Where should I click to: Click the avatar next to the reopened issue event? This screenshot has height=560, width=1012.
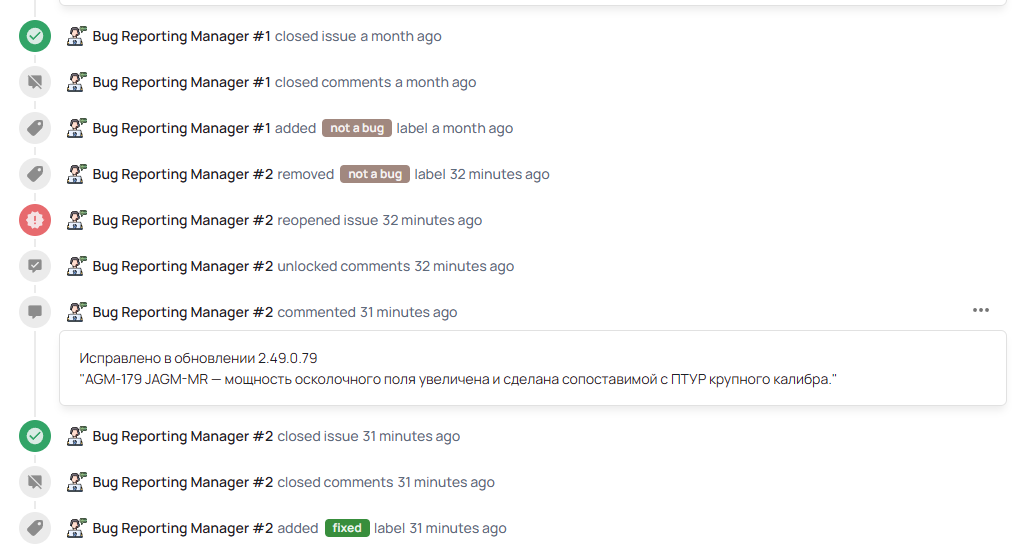pyautogui.click(x=77, y=219)
